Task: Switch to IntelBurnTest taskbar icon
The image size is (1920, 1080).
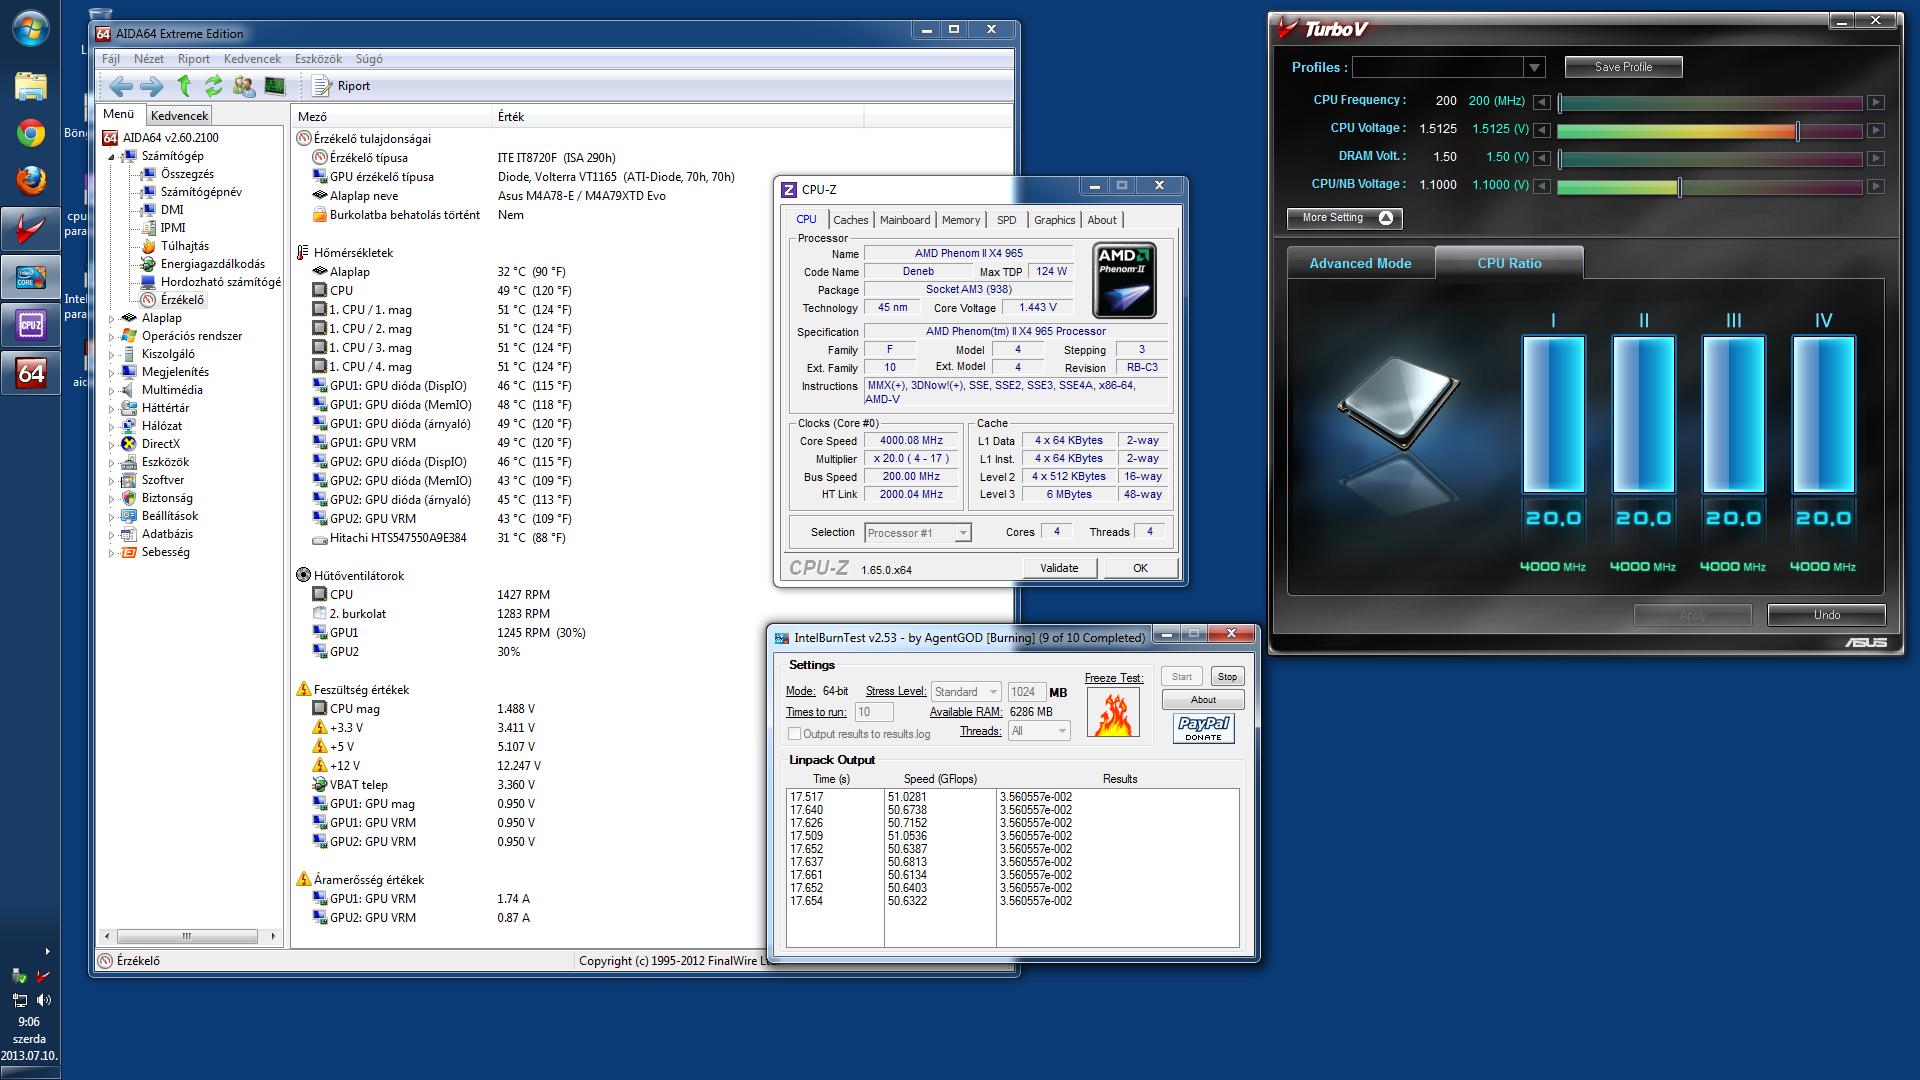Action: point(31,277)
